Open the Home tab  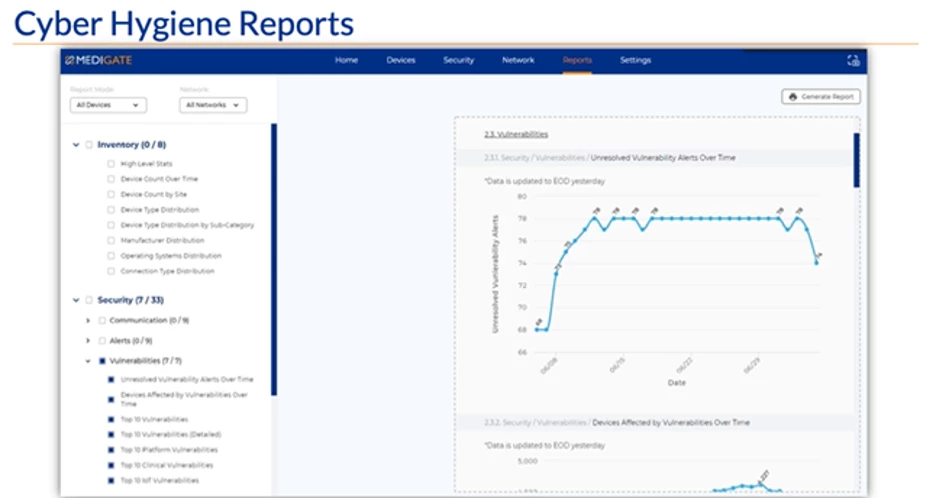346,60
